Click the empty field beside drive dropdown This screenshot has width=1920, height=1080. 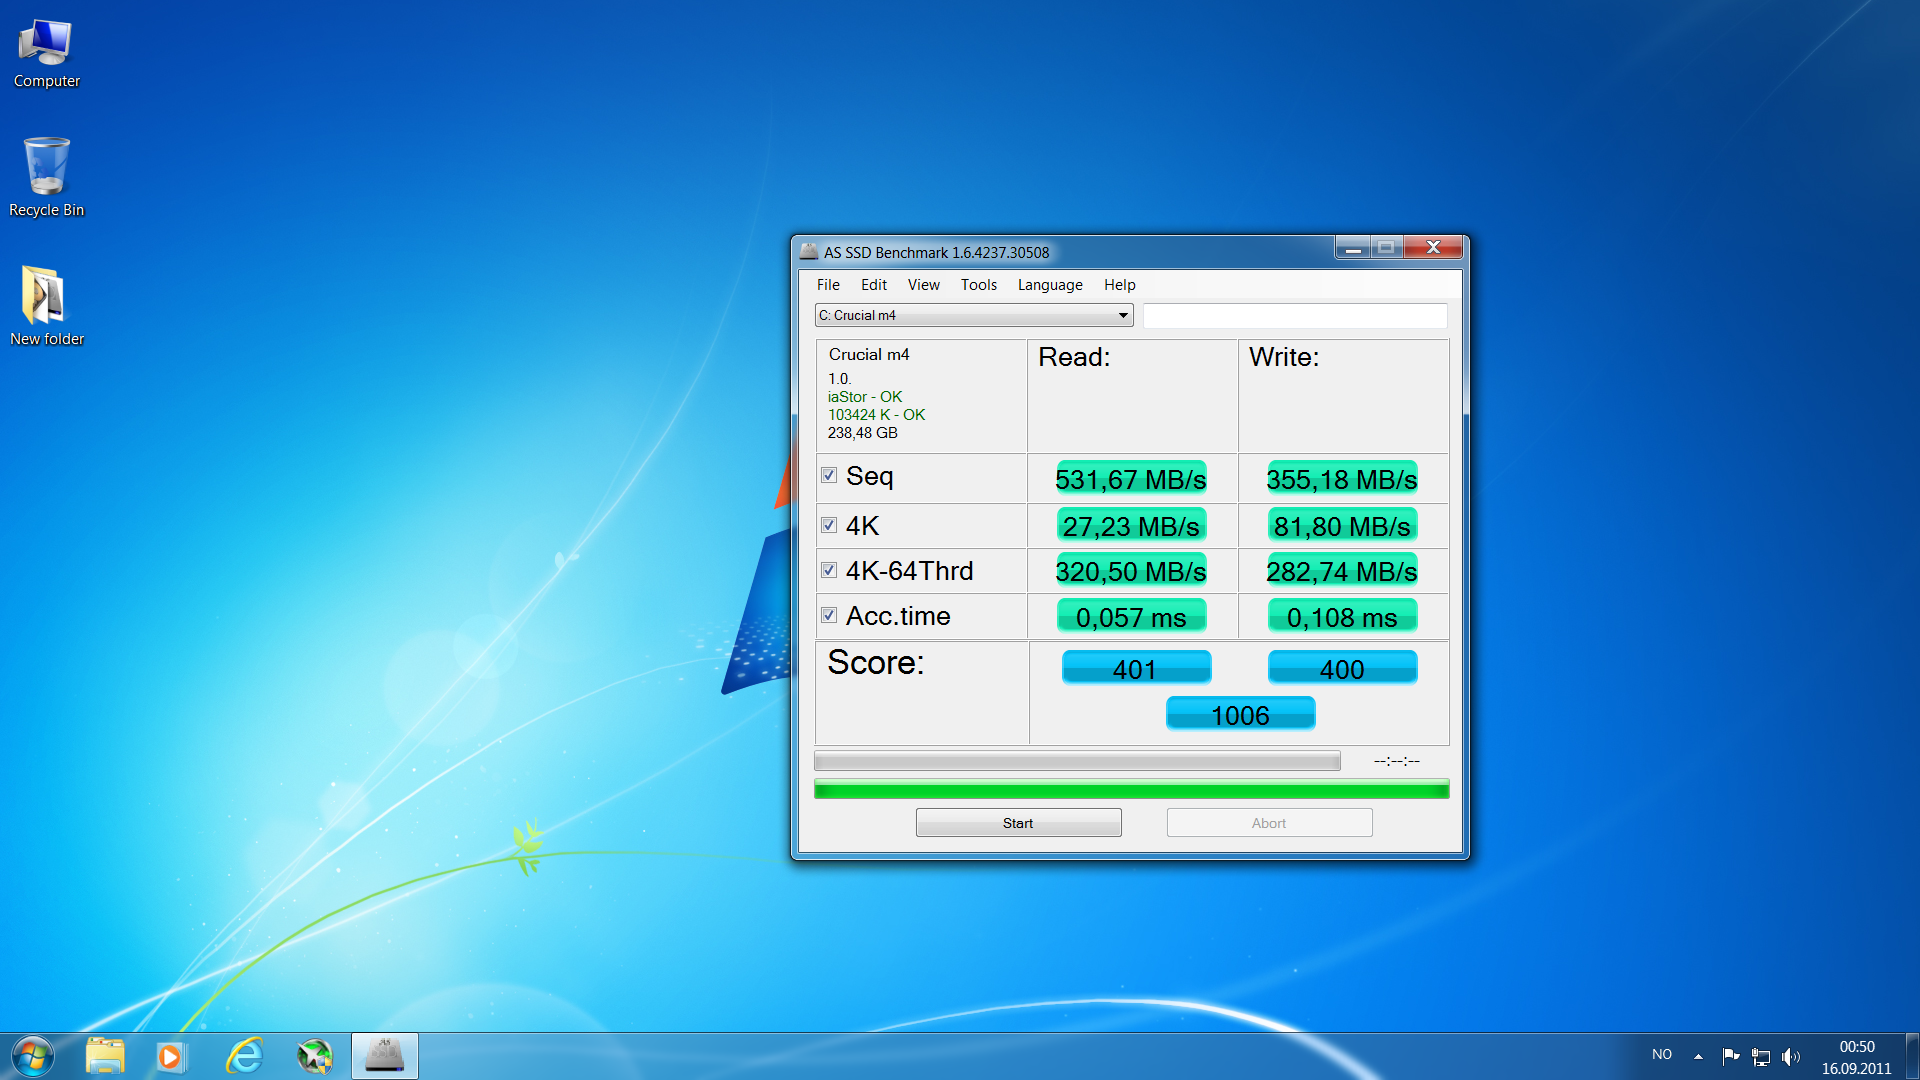[x=1295, y=316]
